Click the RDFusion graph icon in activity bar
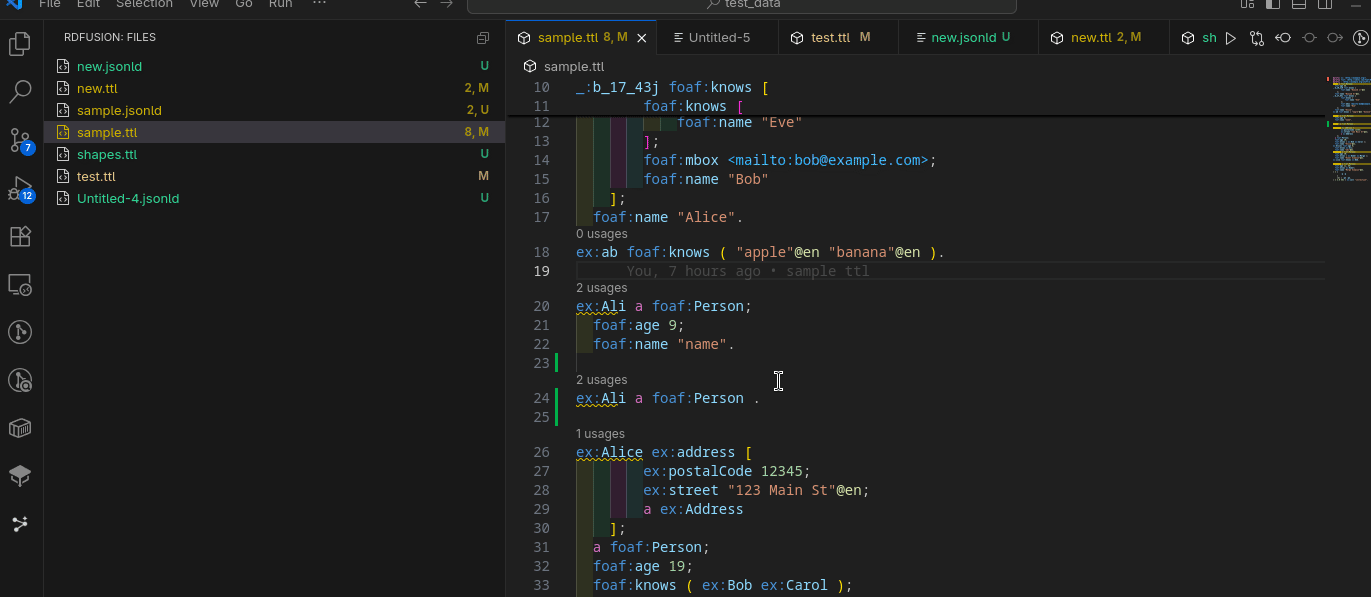The width and height of the screenshot is (1371, 597). point(20,524)
